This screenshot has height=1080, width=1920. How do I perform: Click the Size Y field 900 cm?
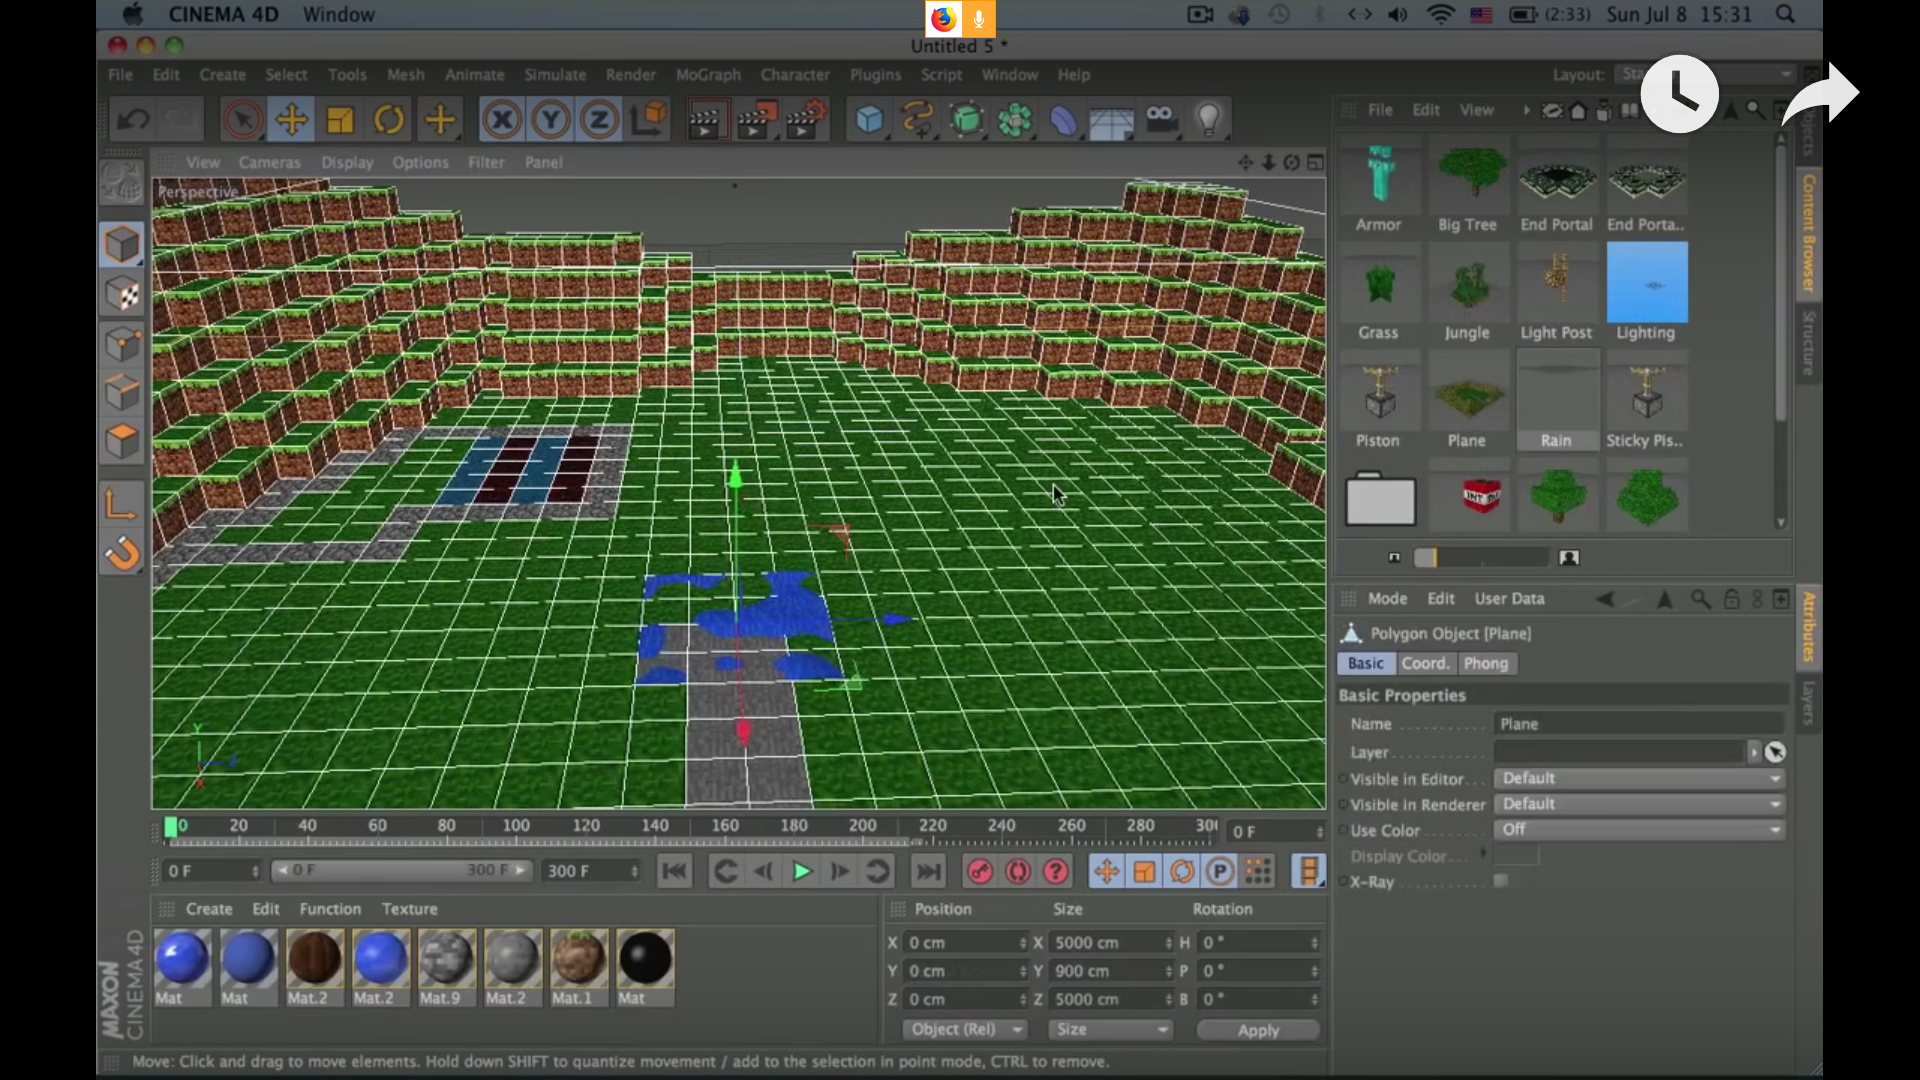coord(1111,971)
